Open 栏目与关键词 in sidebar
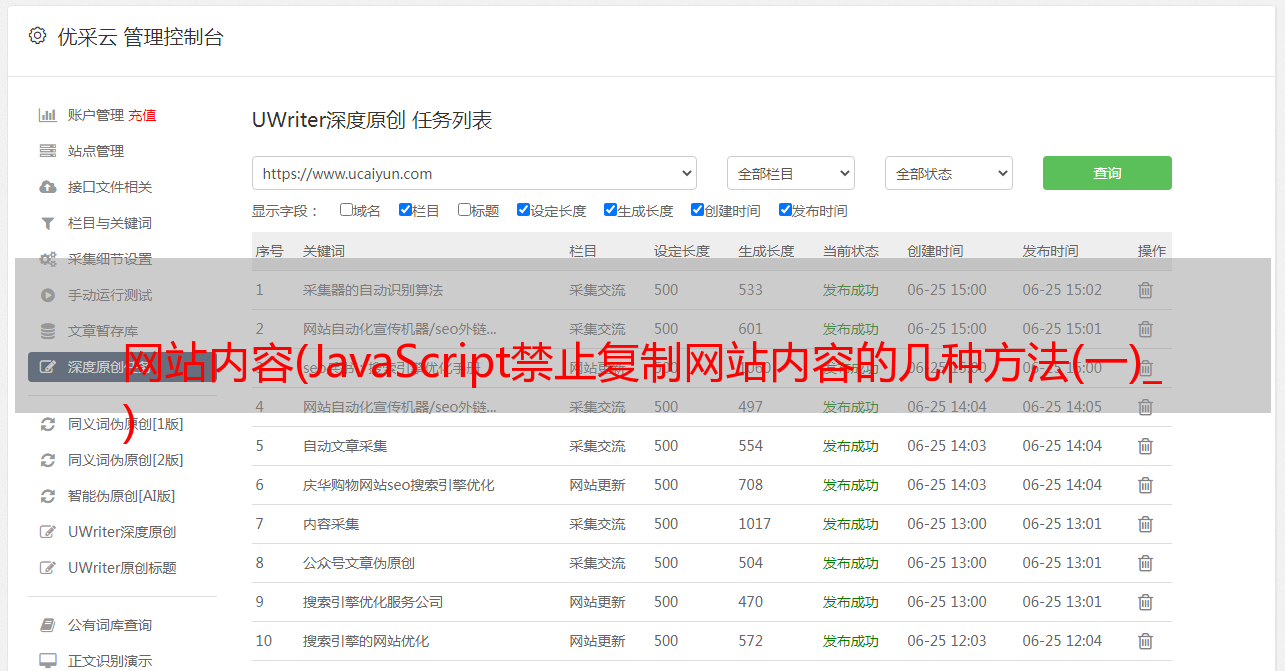 [110, 223]
